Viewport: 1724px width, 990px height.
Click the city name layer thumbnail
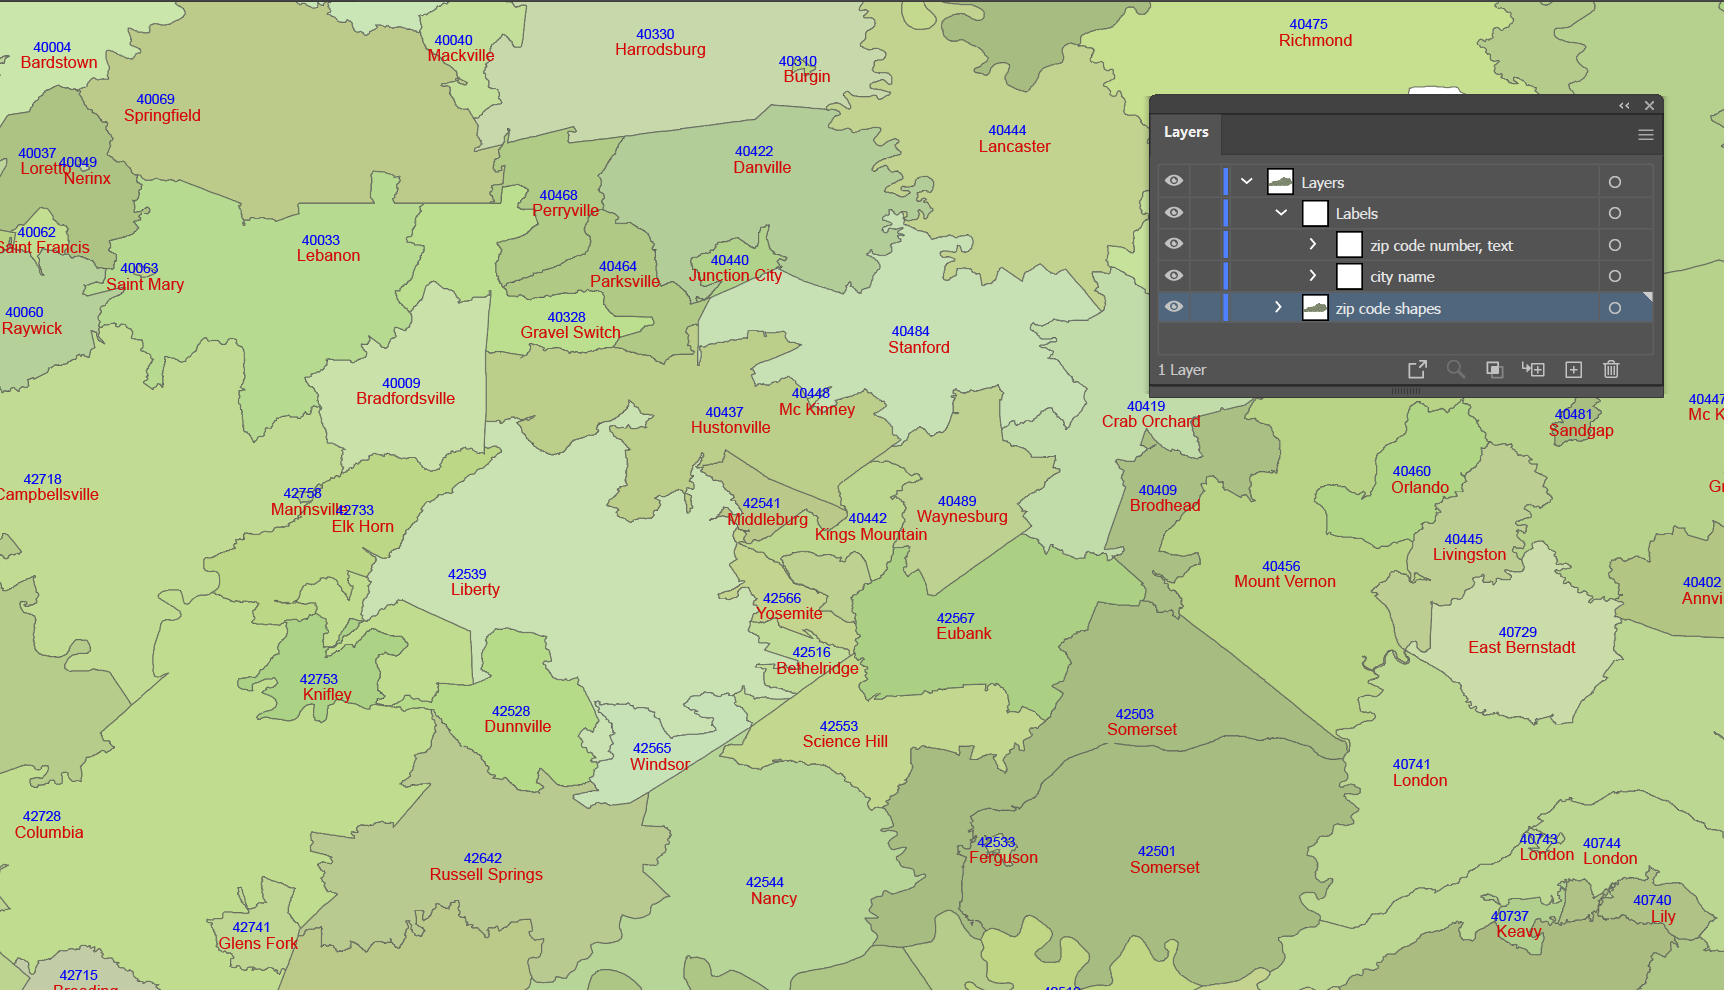(x=1349, y=276)
